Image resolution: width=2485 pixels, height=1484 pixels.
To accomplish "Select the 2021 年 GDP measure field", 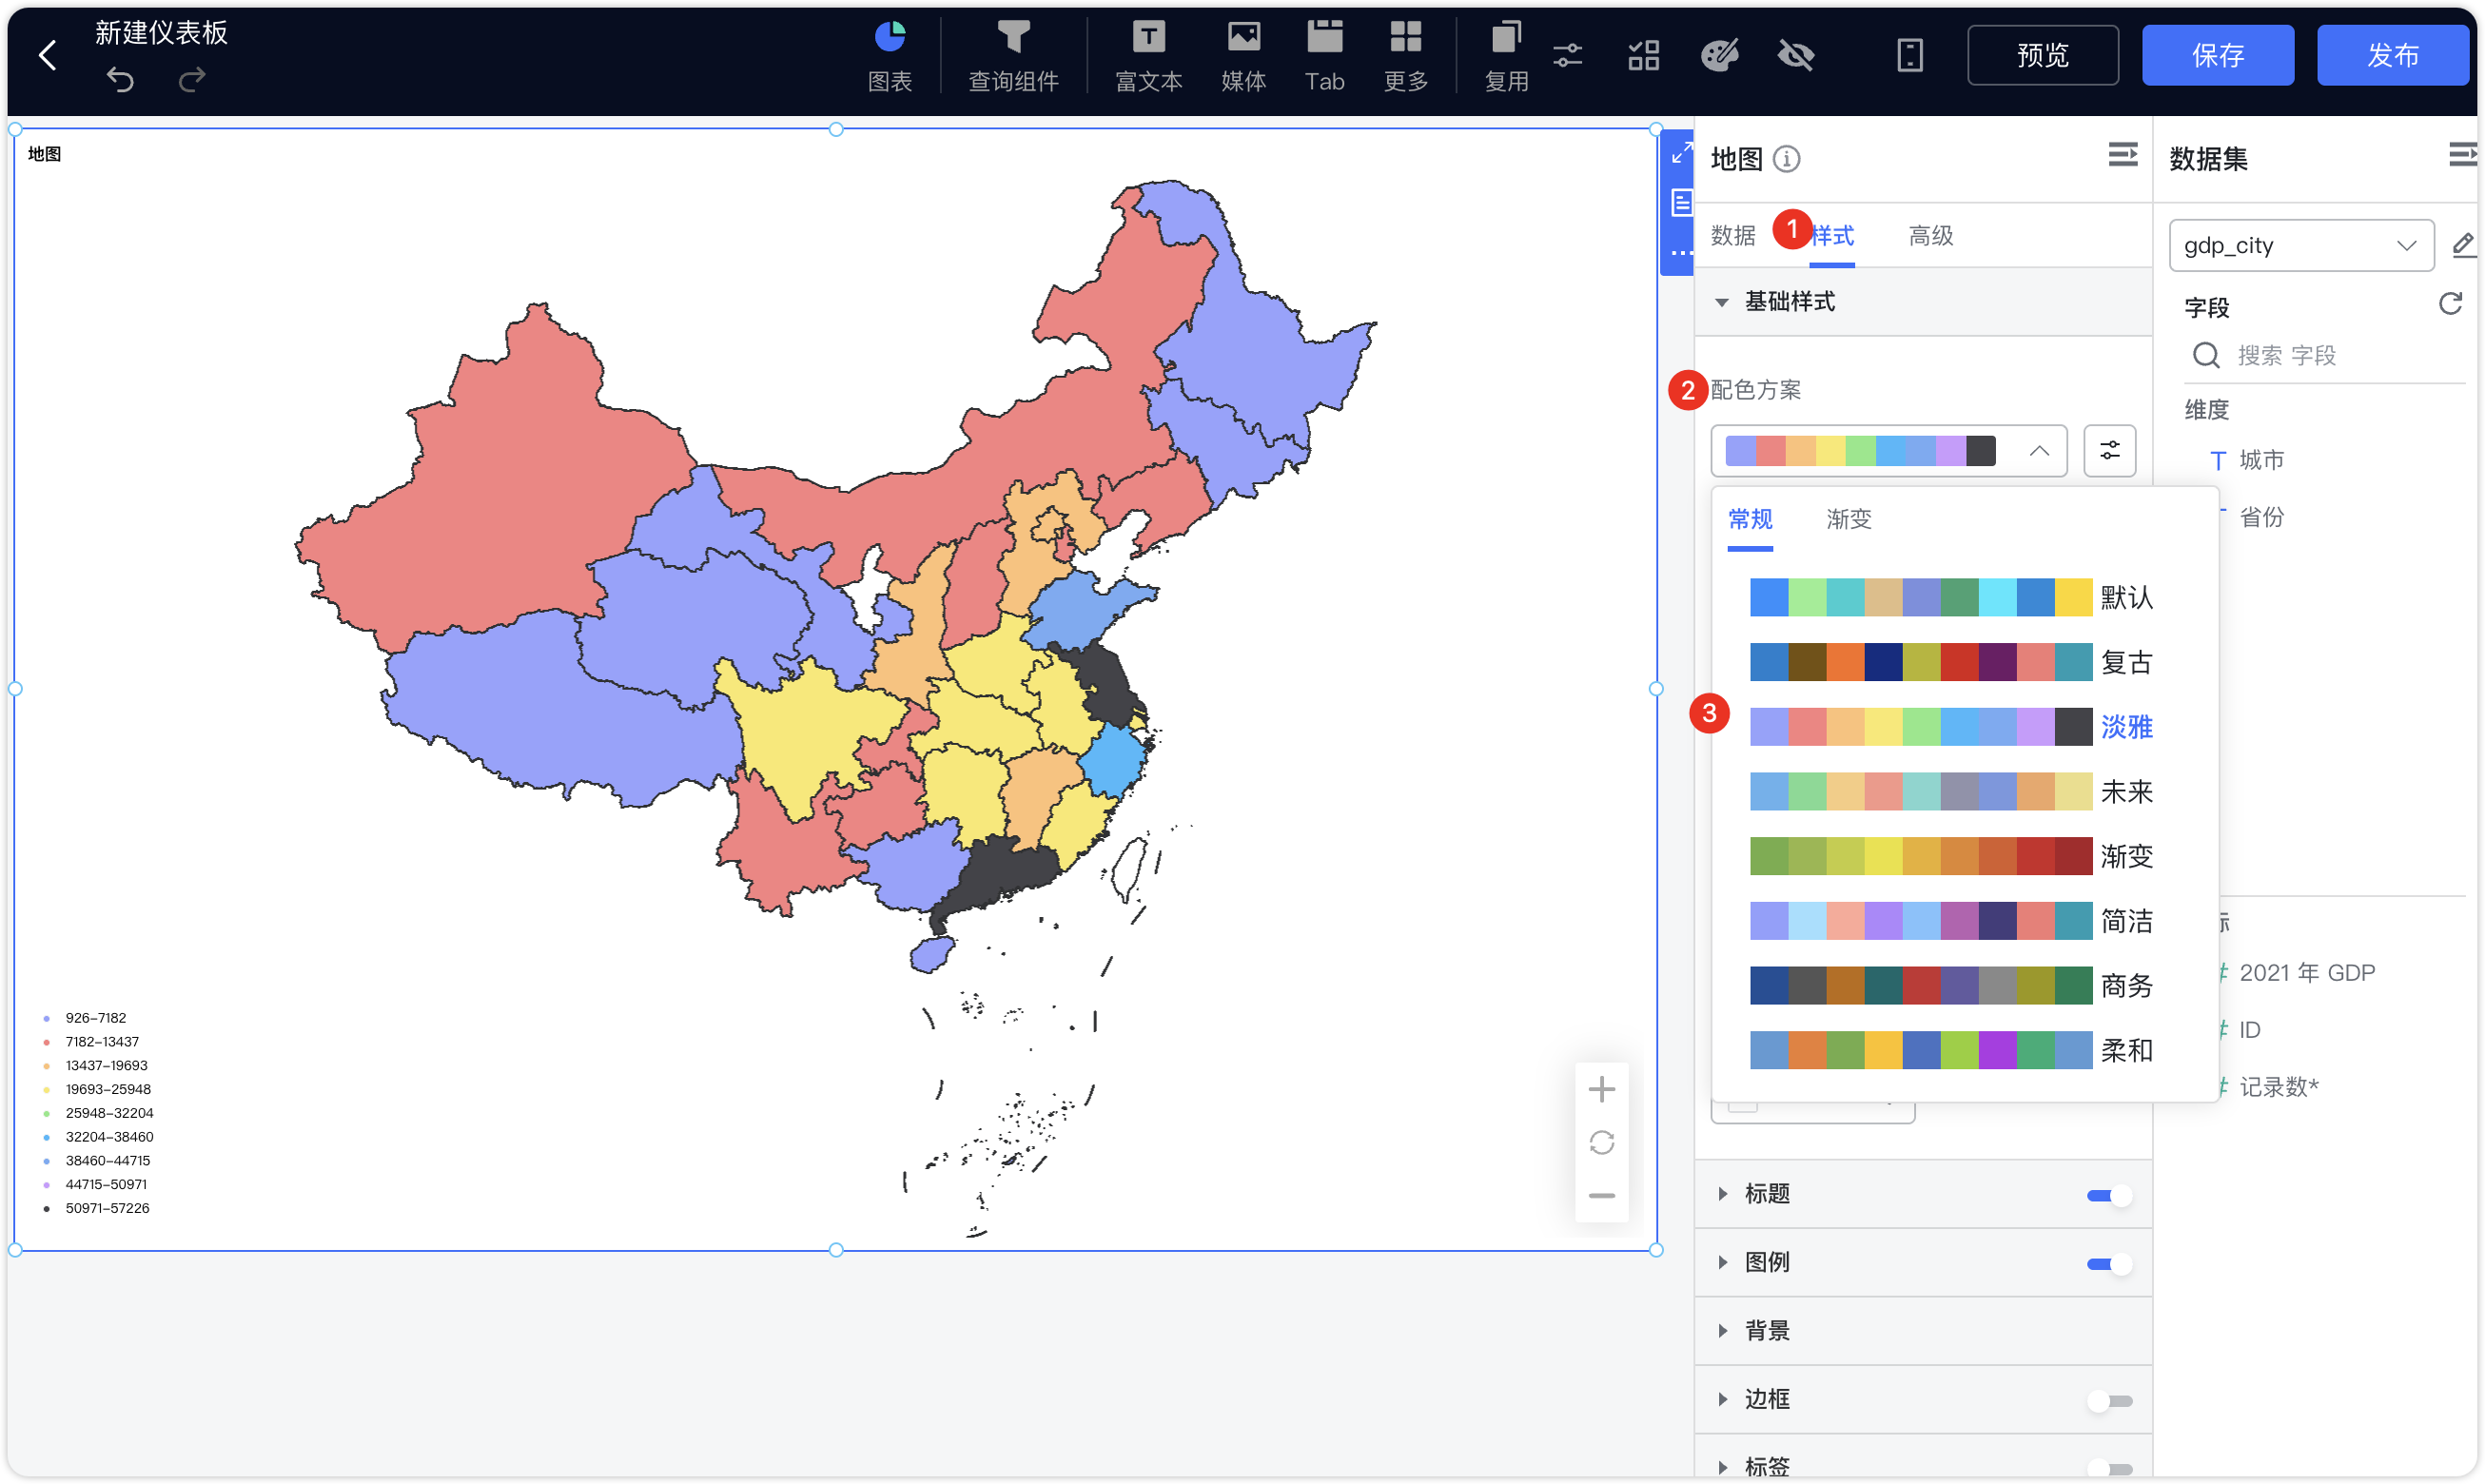I will [2306, 973].
